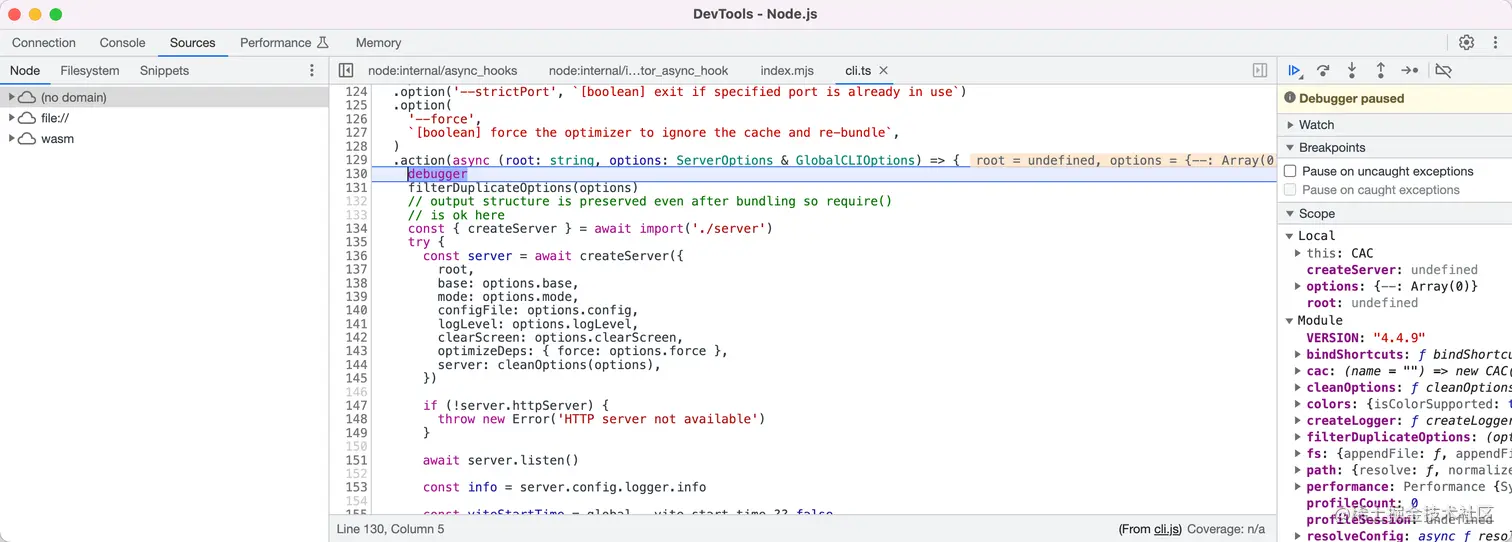
Task: Hide the debugger sidebar
Action: 1260,71
